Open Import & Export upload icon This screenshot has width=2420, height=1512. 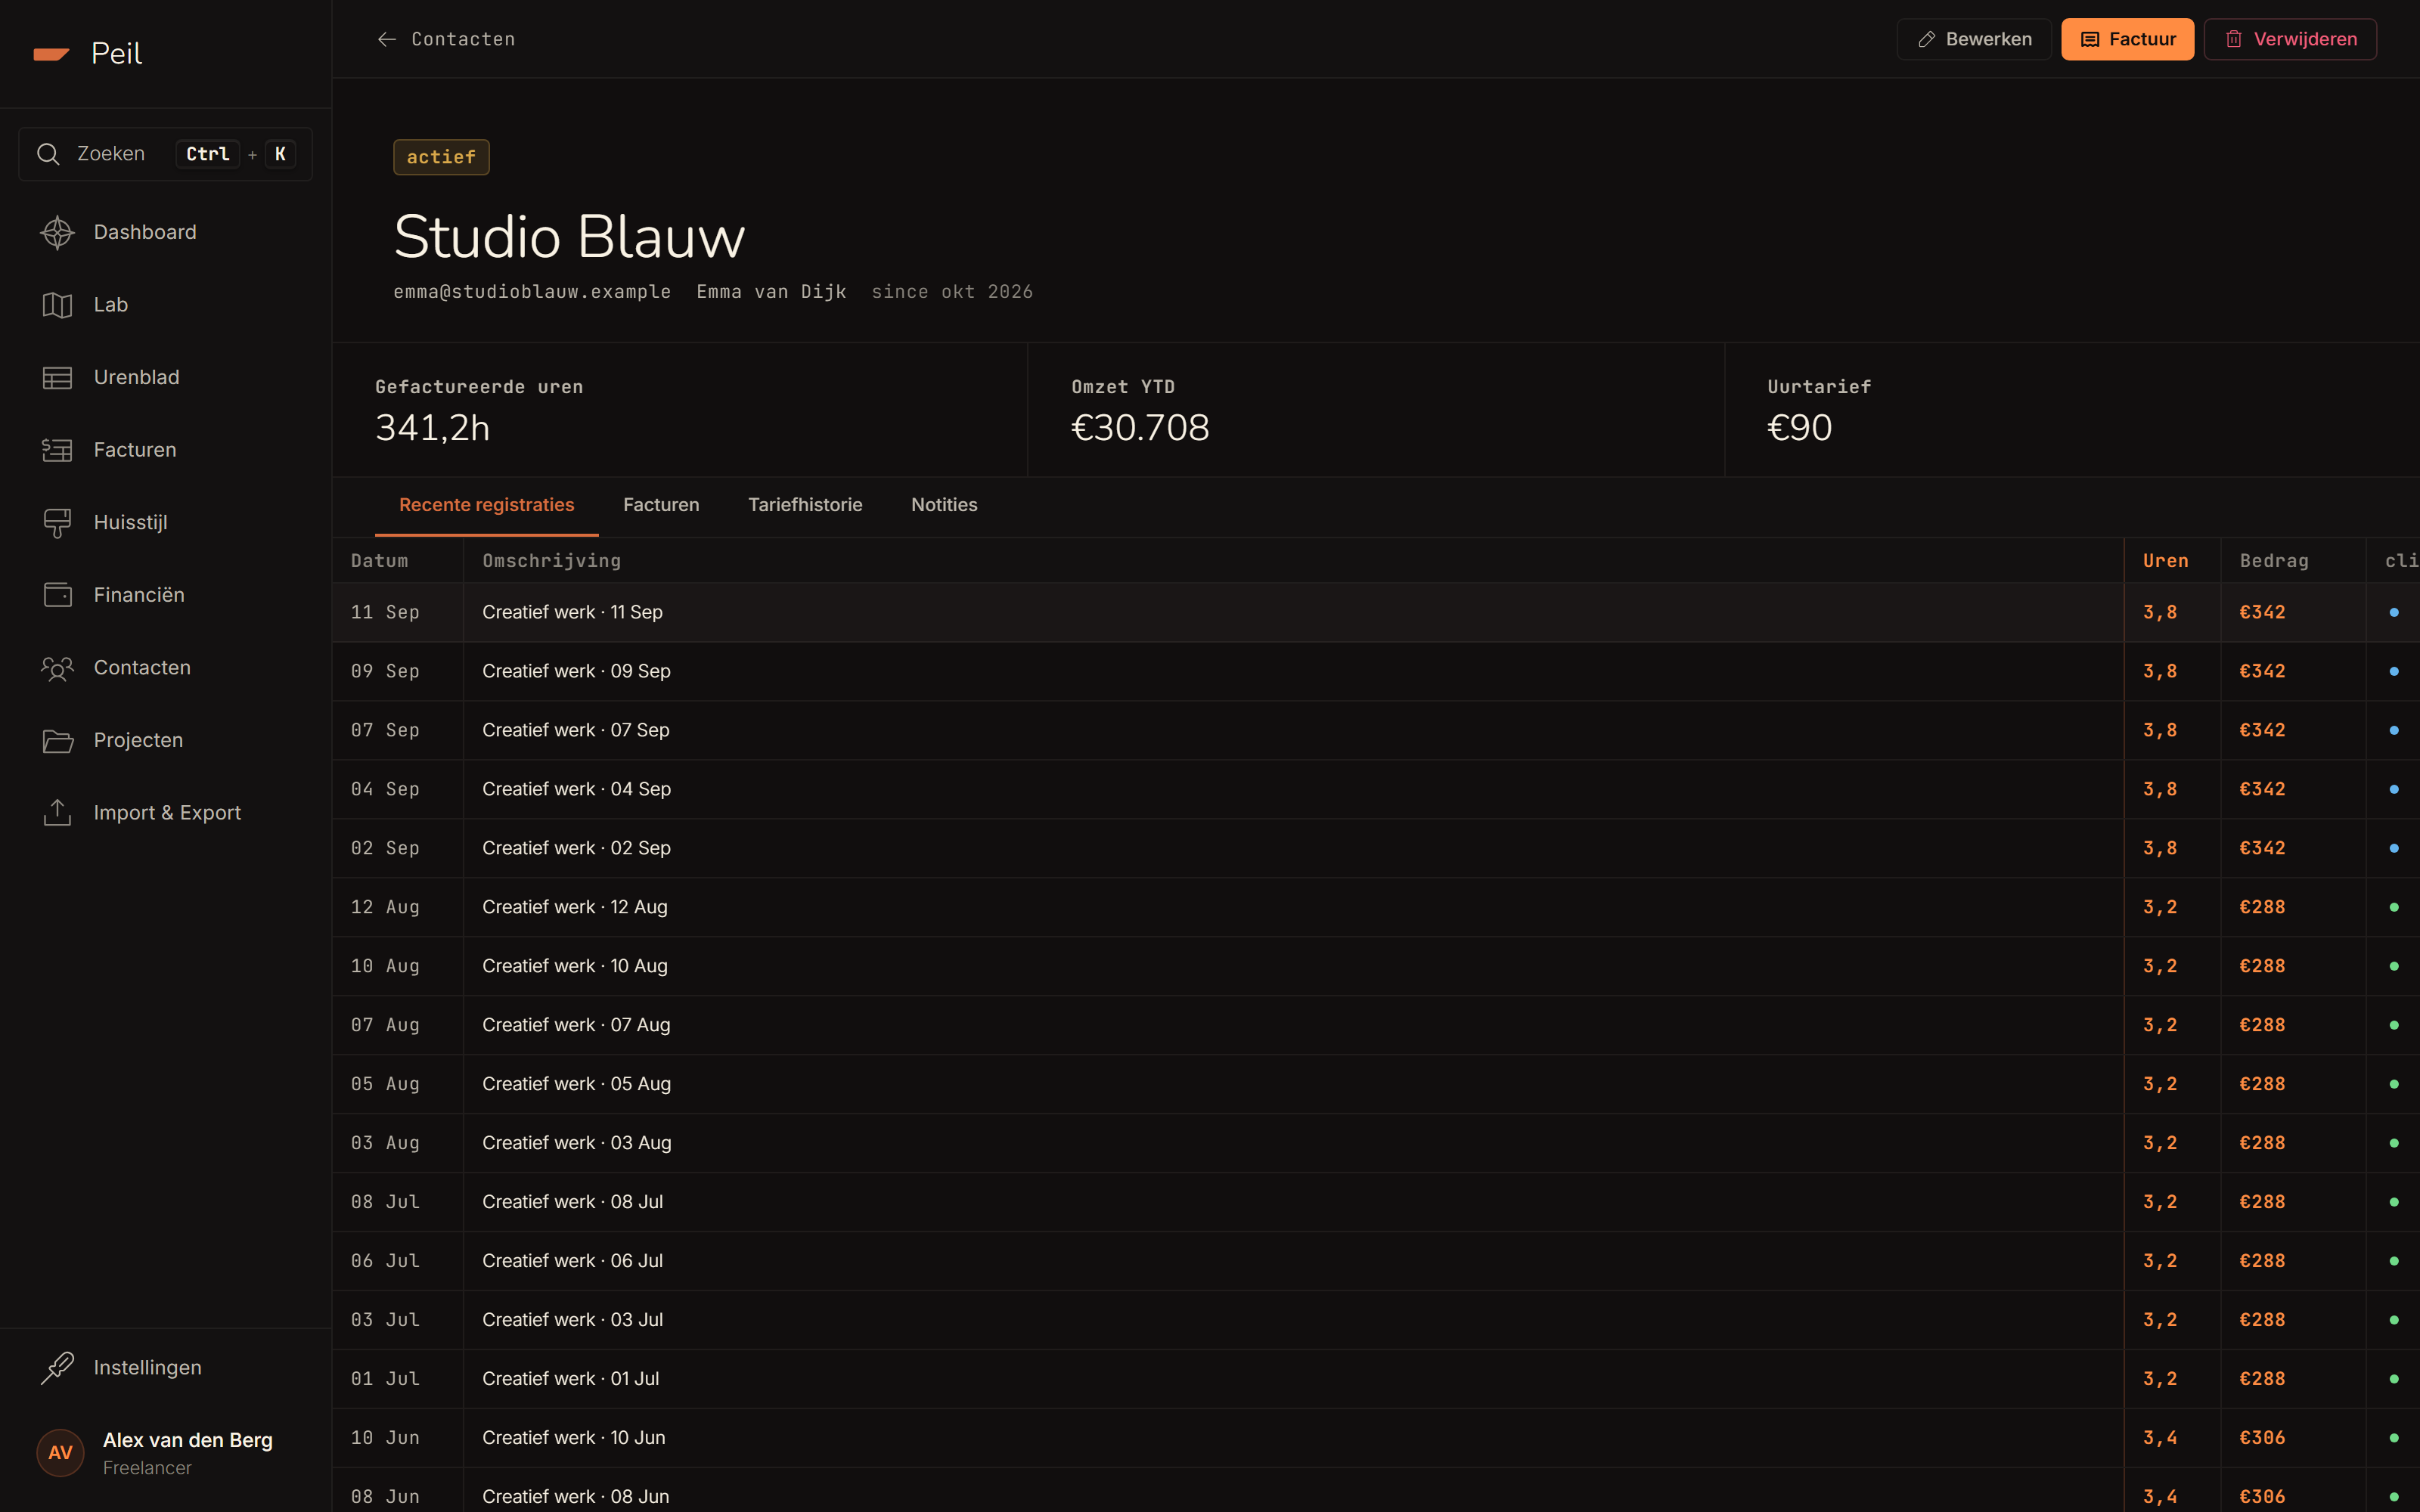pos(57,813)
